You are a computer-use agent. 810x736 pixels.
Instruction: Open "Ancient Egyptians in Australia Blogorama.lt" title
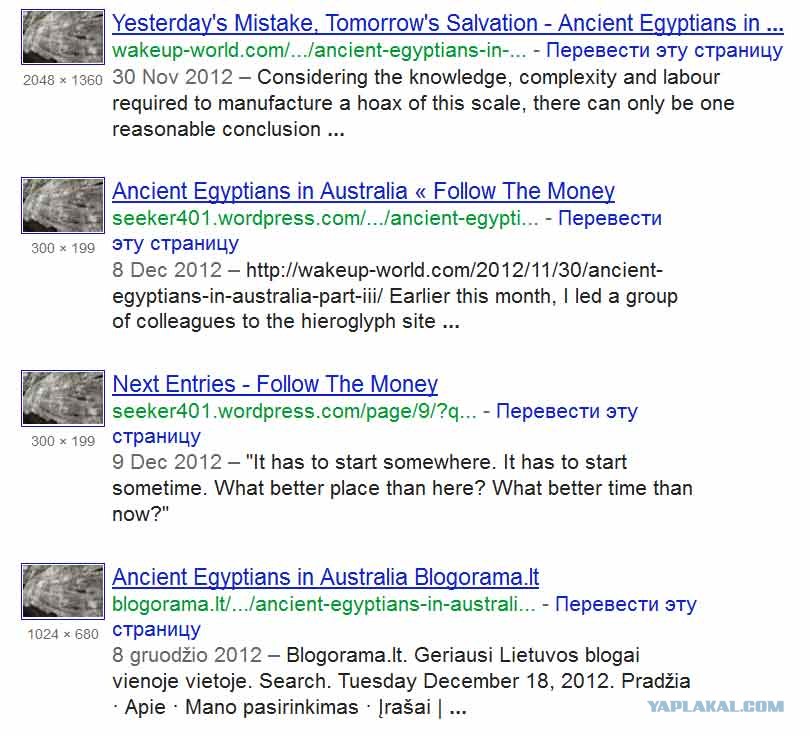point(325,577)
